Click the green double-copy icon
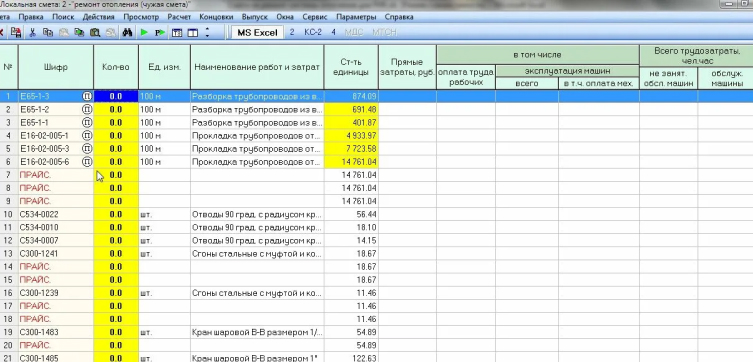753x362 pixels. (79, 33)
